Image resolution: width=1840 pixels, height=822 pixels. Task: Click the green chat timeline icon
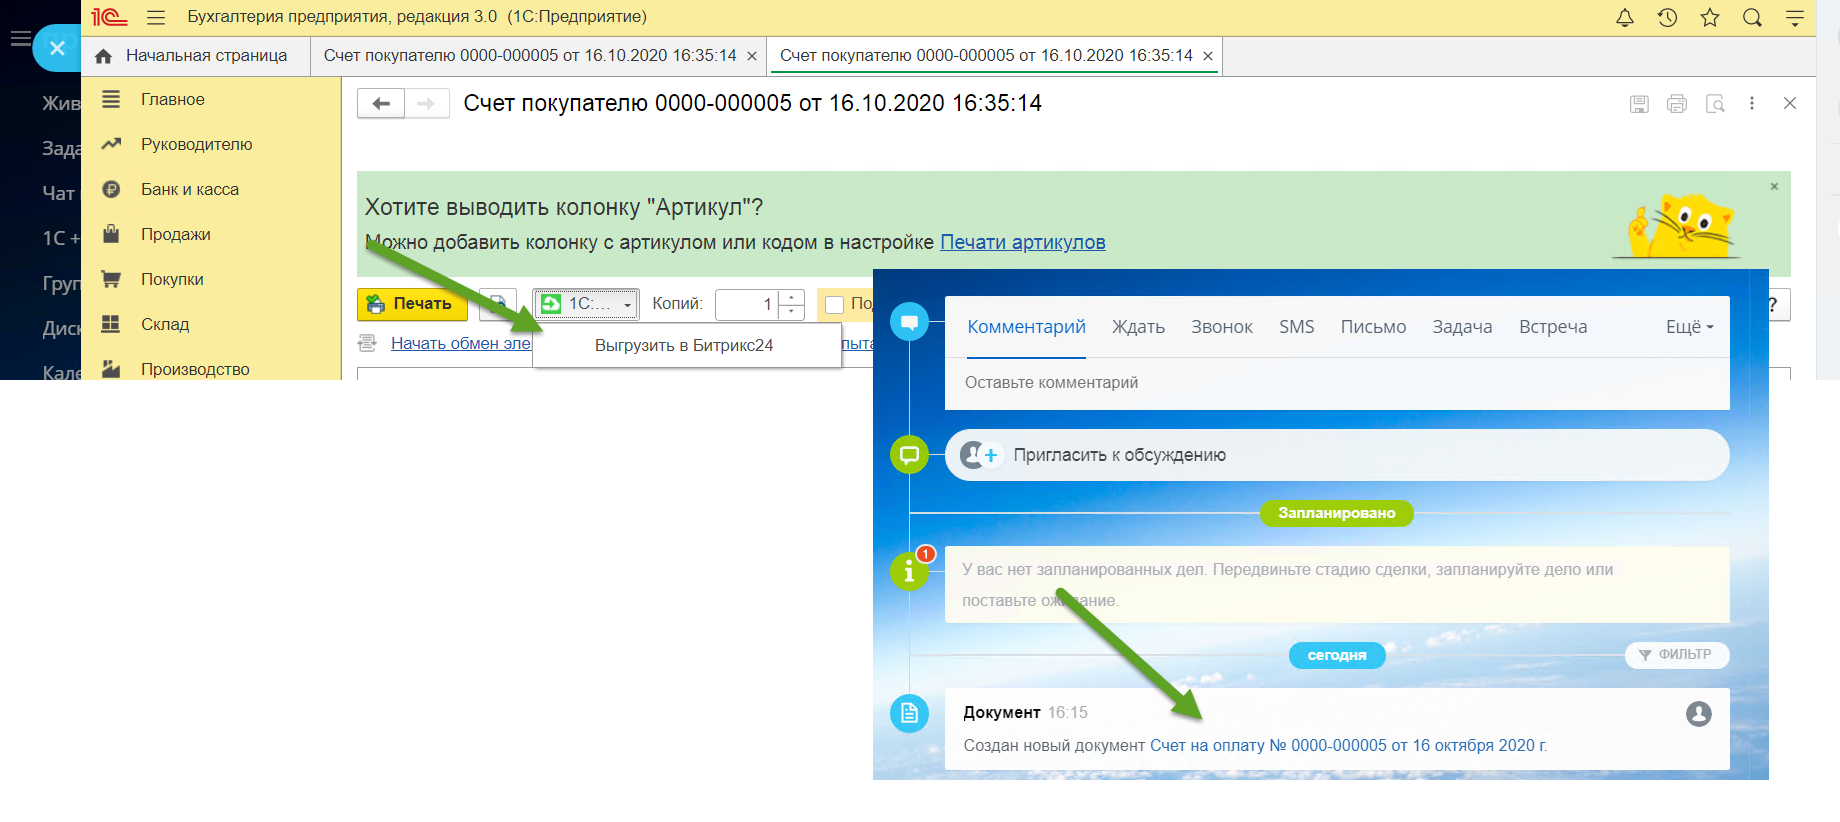click(909, 455)
